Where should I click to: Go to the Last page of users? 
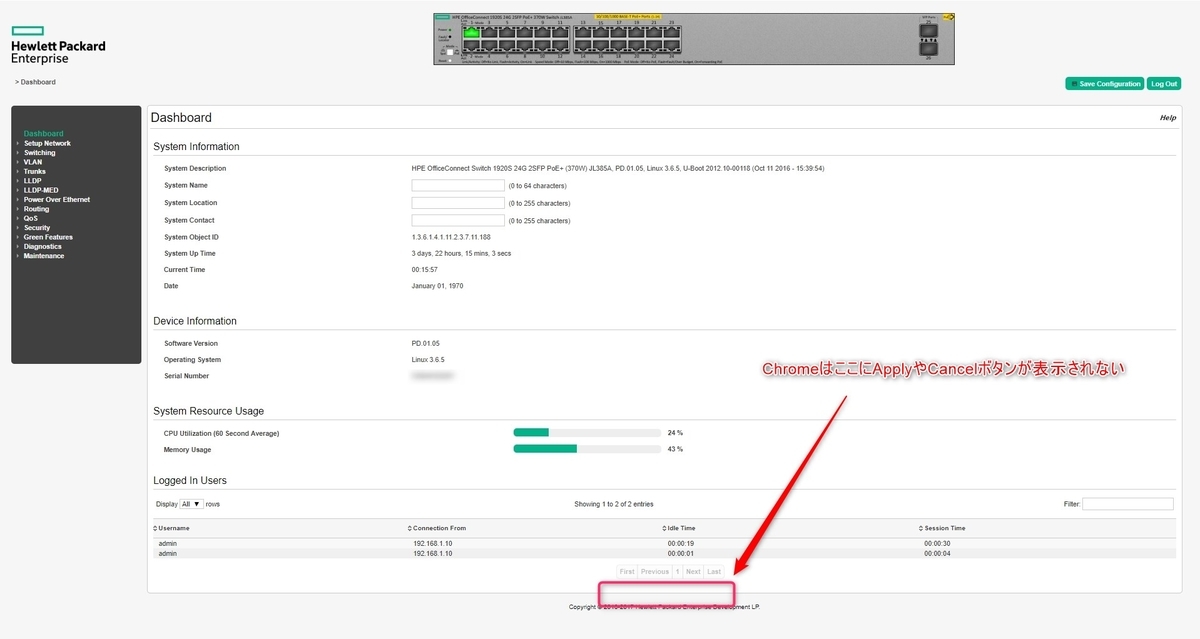[714, 572]
